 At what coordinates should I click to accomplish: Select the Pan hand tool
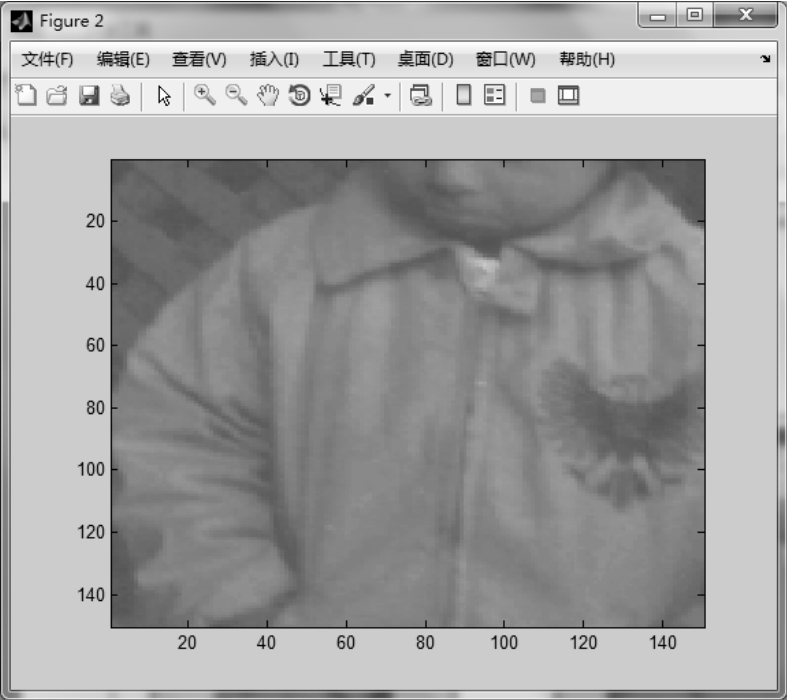coord(268,95)
